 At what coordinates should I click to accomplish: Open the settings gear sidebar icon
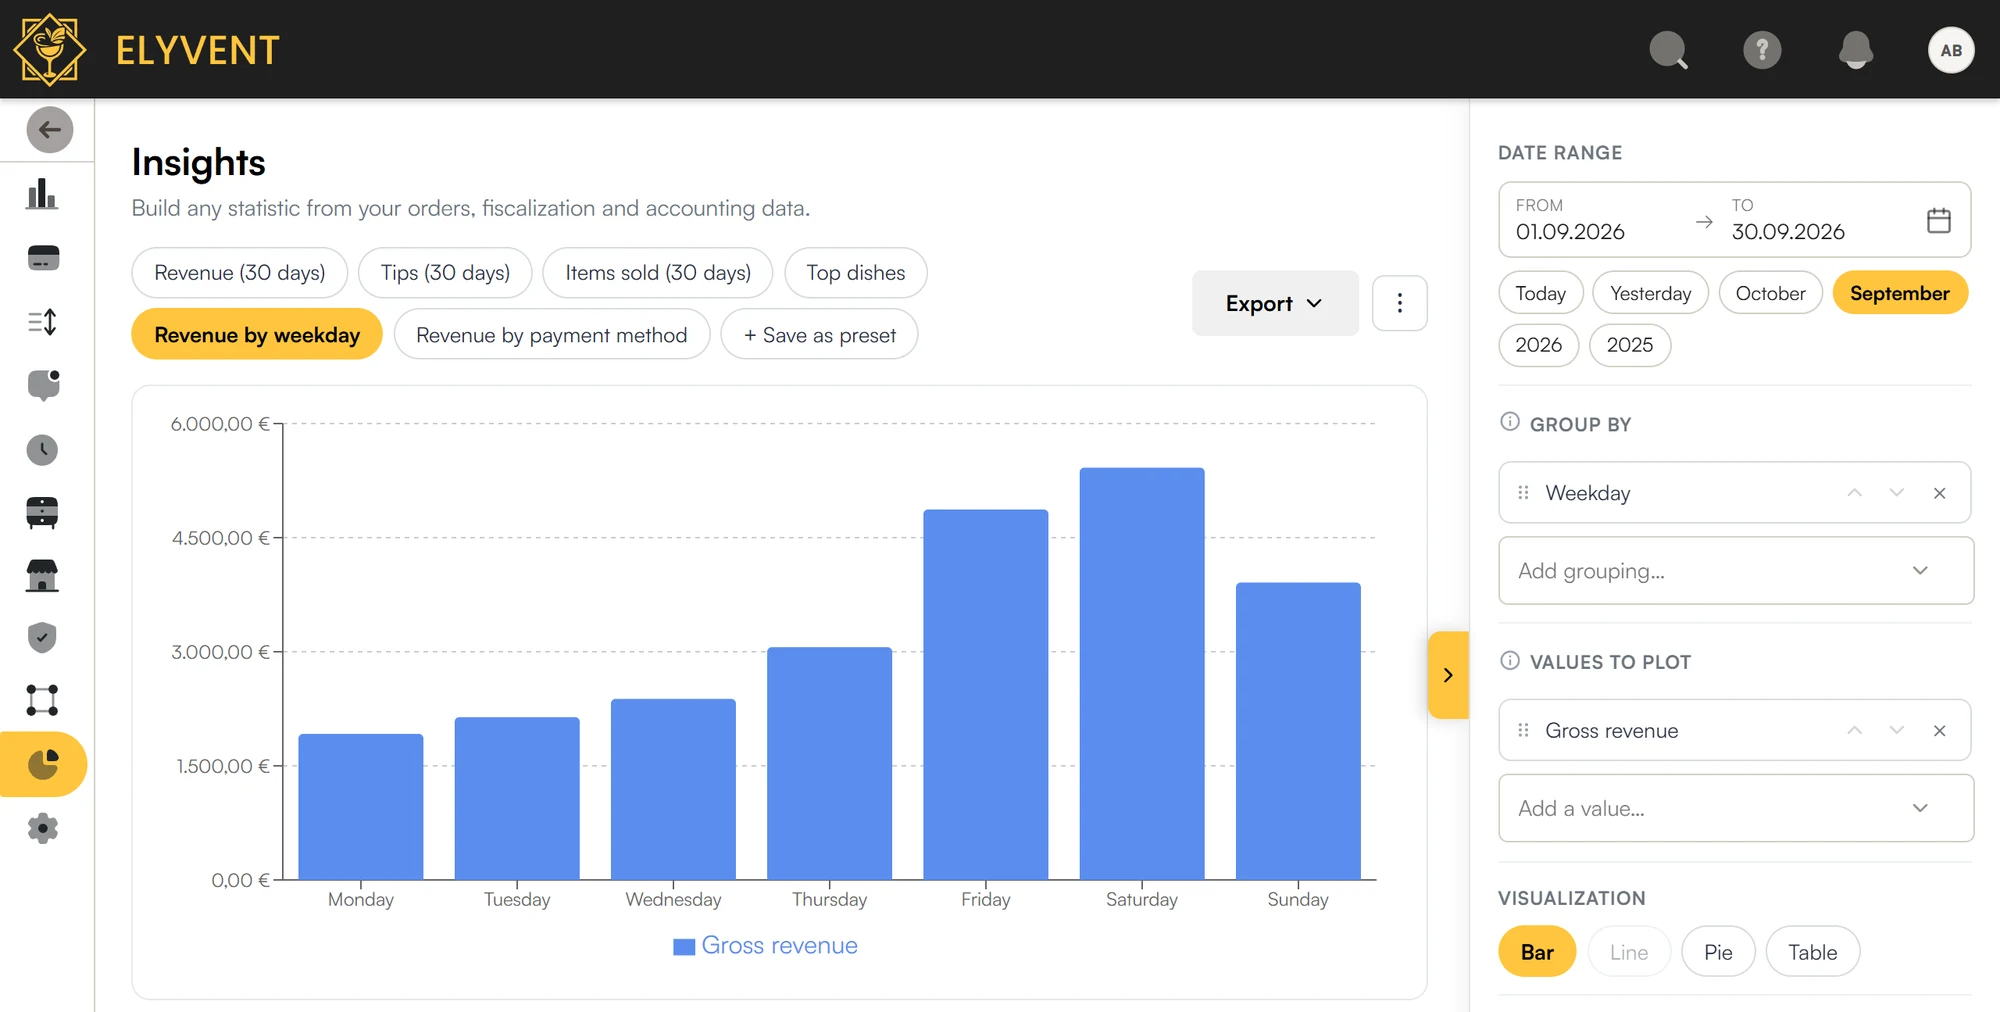[x=42, y=828]
